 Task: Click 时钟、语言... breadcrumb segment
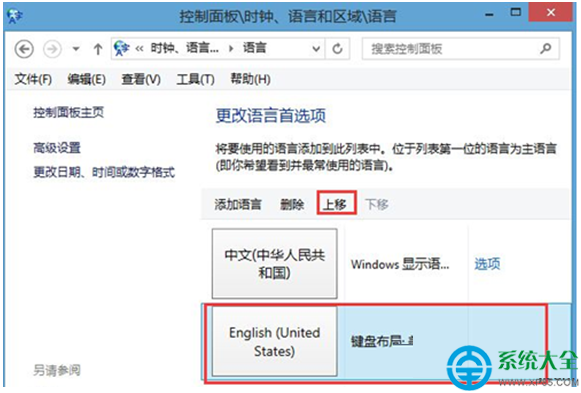184,48
